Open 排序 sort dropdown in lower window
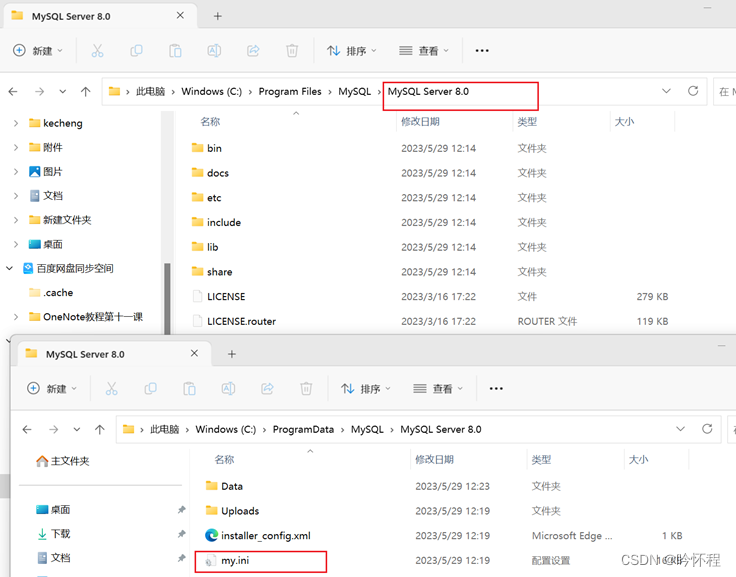This screenshot has width=736, height=577. click(366, 389)
